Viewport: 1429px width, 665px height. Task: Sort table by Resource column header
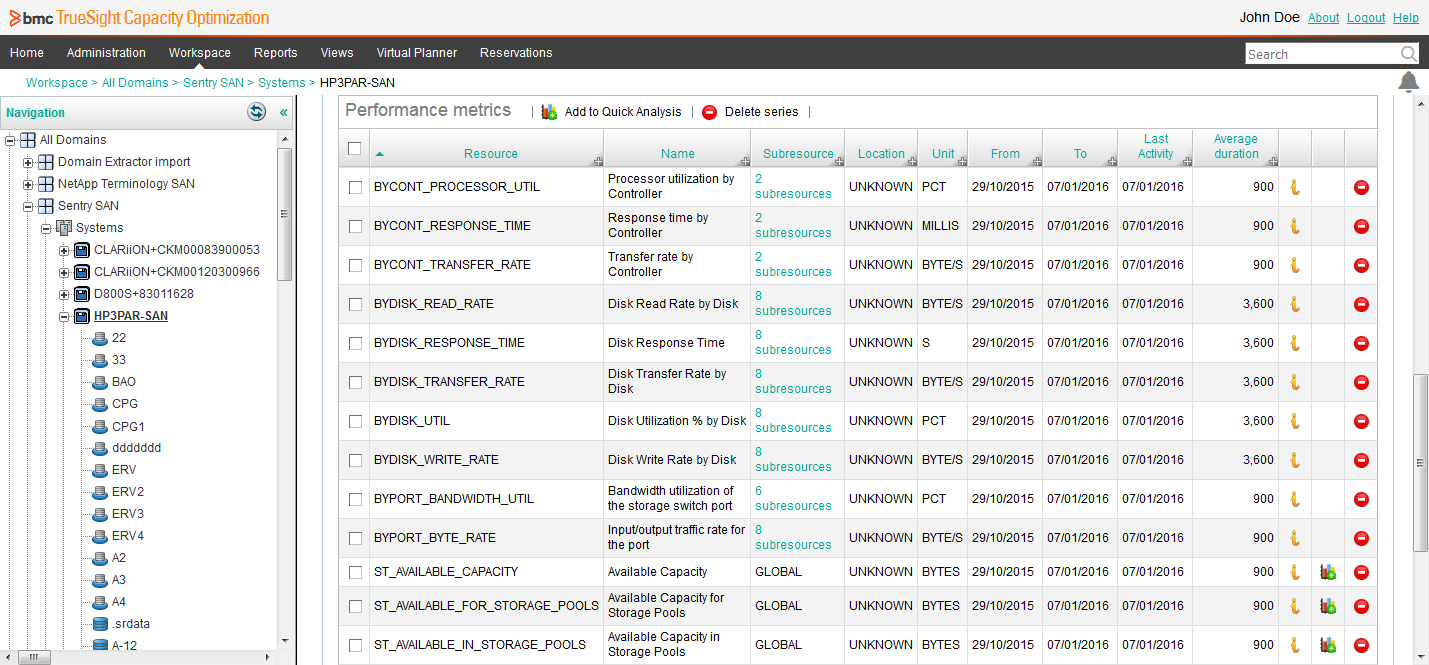point(490,154)
